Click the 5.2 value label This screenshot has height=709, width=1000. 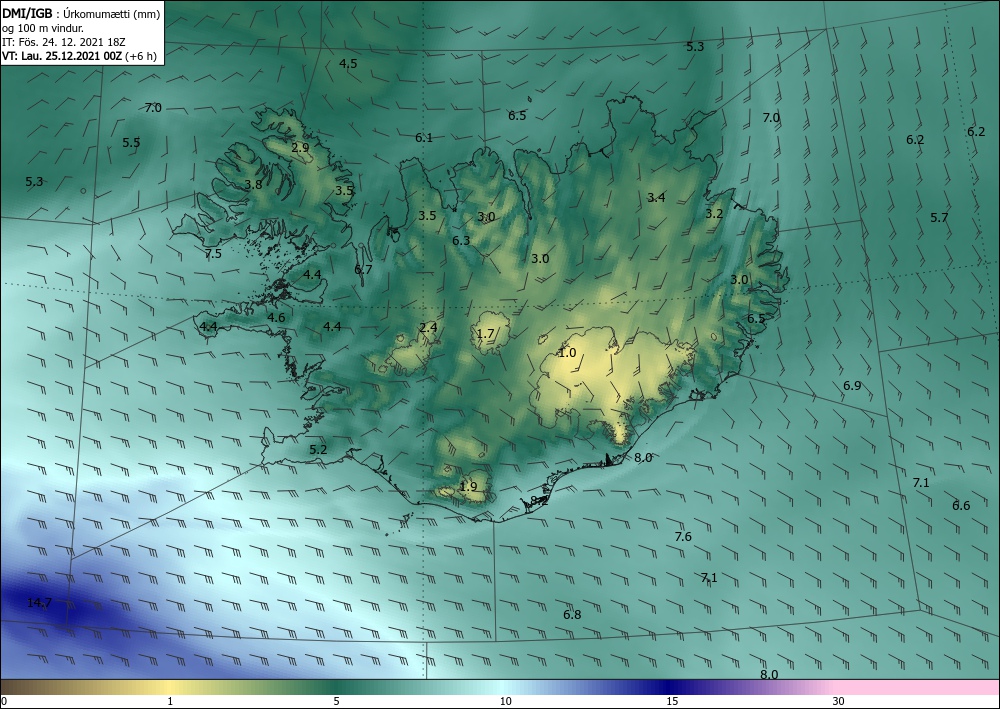coord(318,450)
